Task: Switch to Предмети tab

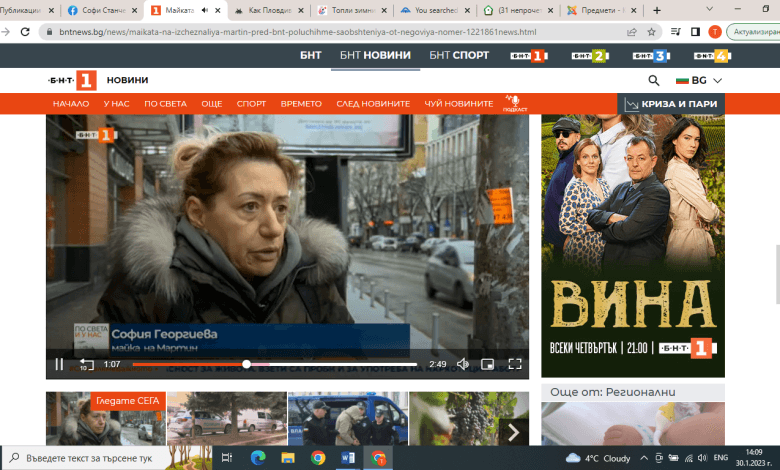Action: coord(602,10)
